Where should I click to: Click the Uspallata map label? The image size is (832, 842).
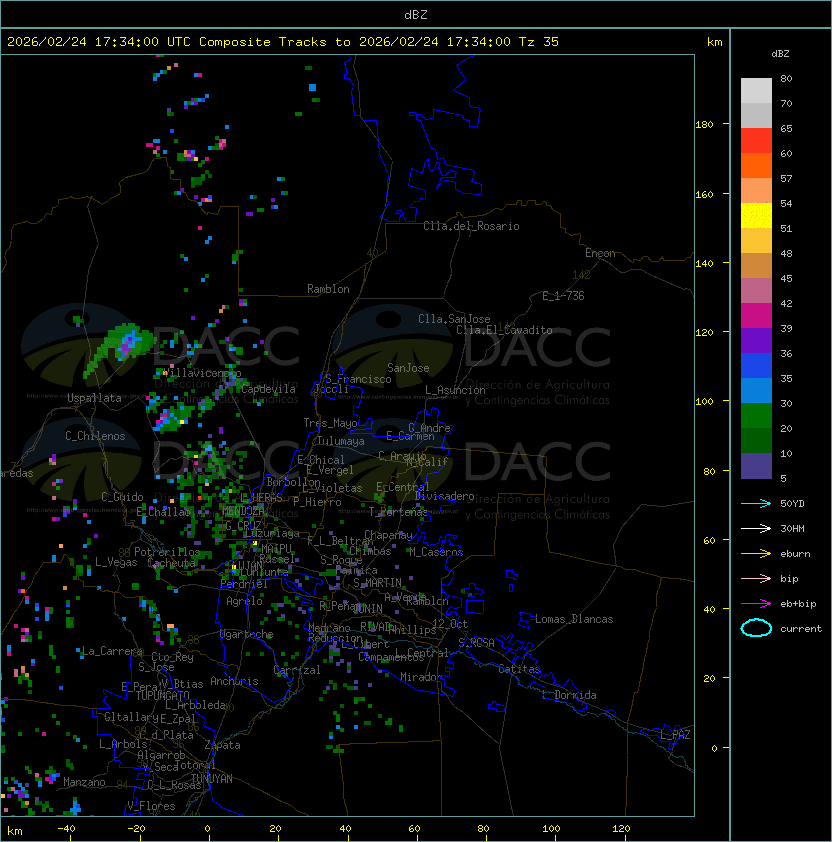coord(94,398)
